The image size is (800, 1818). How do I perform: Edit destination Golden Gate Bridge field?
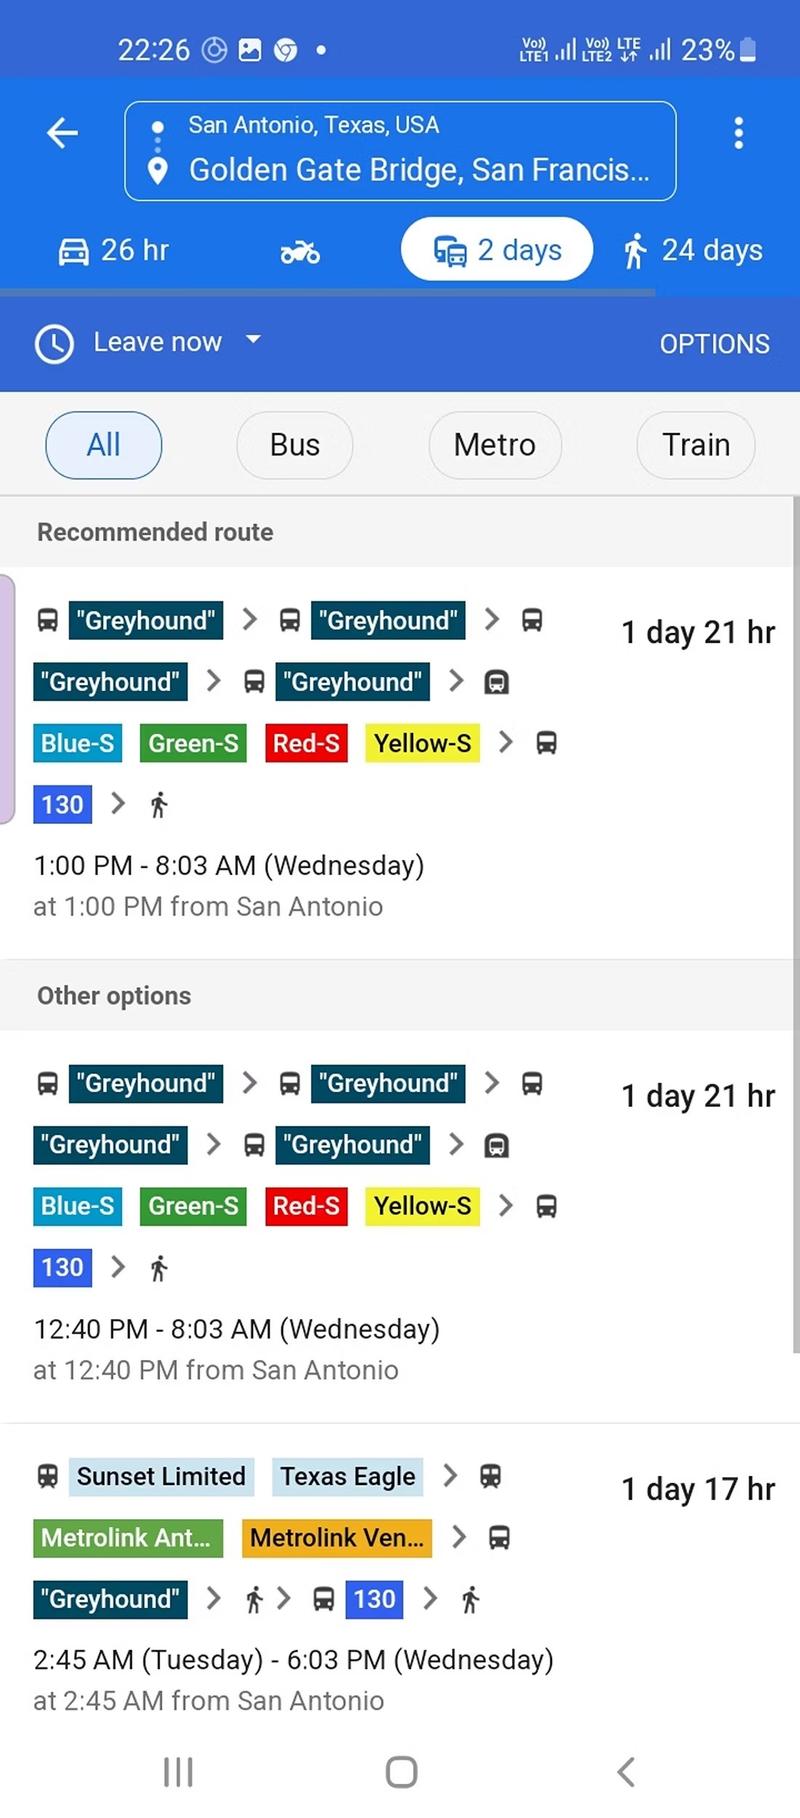(x=420, y=170)
